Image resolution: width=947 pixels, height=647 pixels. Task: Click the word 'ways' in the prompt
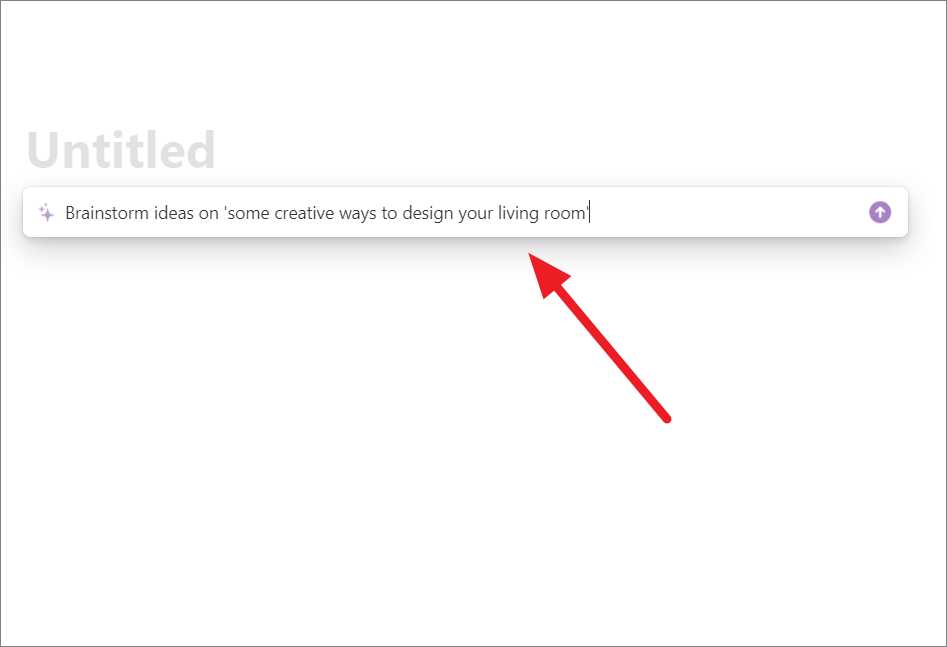coord(358,214)
